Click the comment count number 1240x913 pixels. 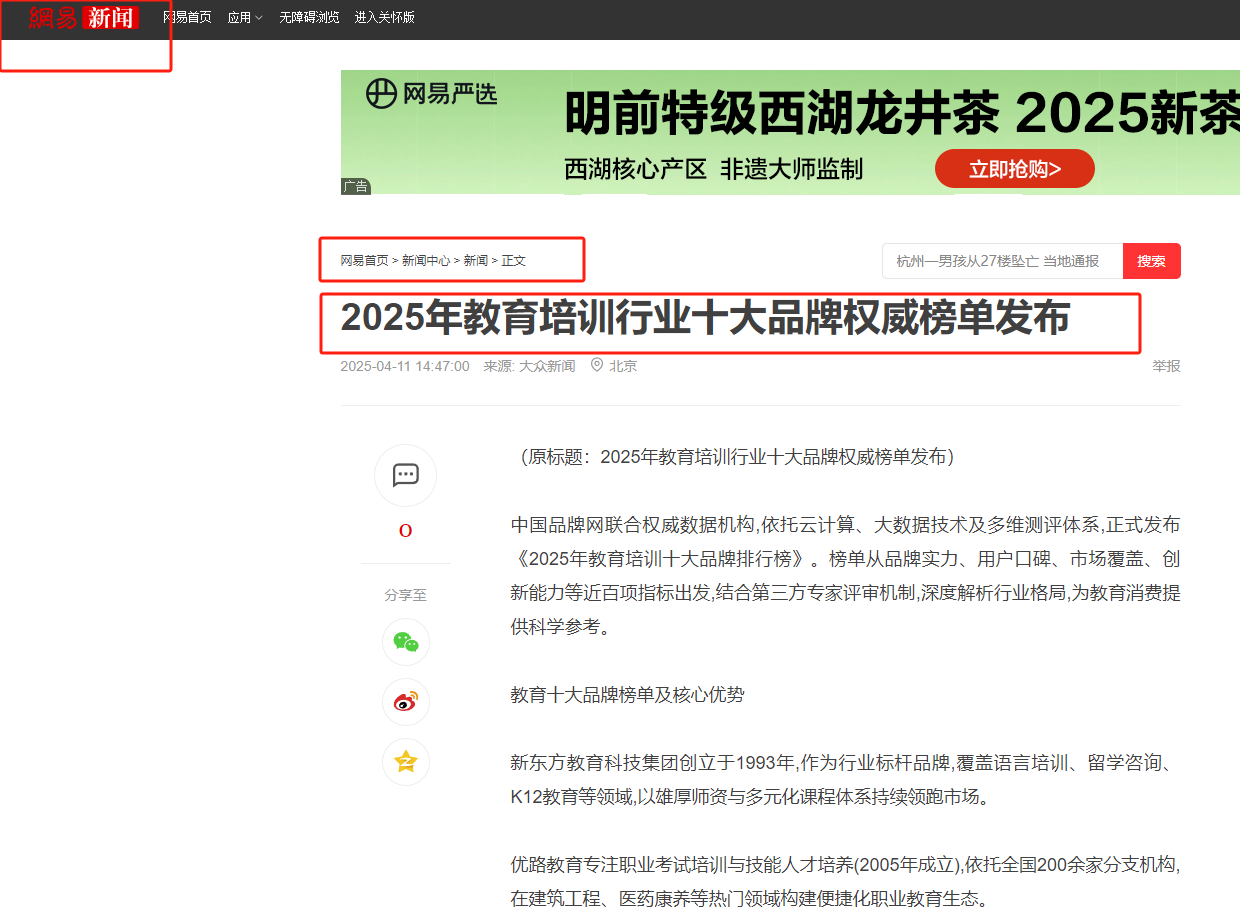[405, 531]
